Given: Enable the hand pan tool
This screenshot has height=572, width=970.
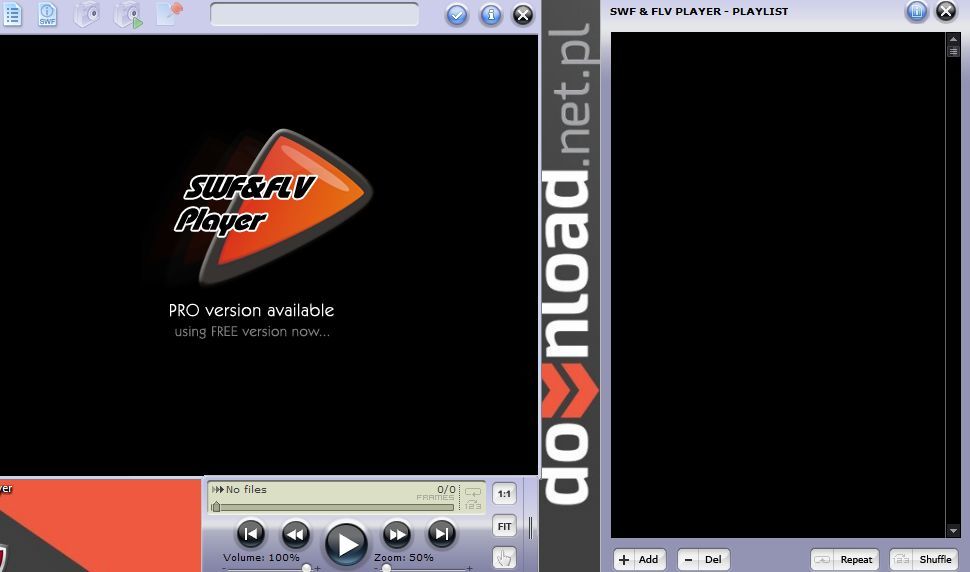Looking at the screenshot, I should [504, 558].
